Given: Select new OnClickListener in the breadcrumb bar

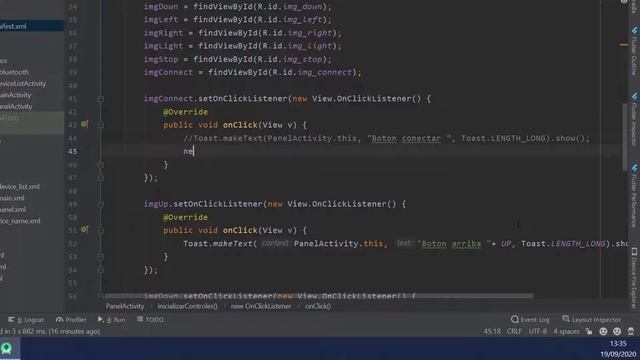Looking at the screenshot, I should 261,306.
